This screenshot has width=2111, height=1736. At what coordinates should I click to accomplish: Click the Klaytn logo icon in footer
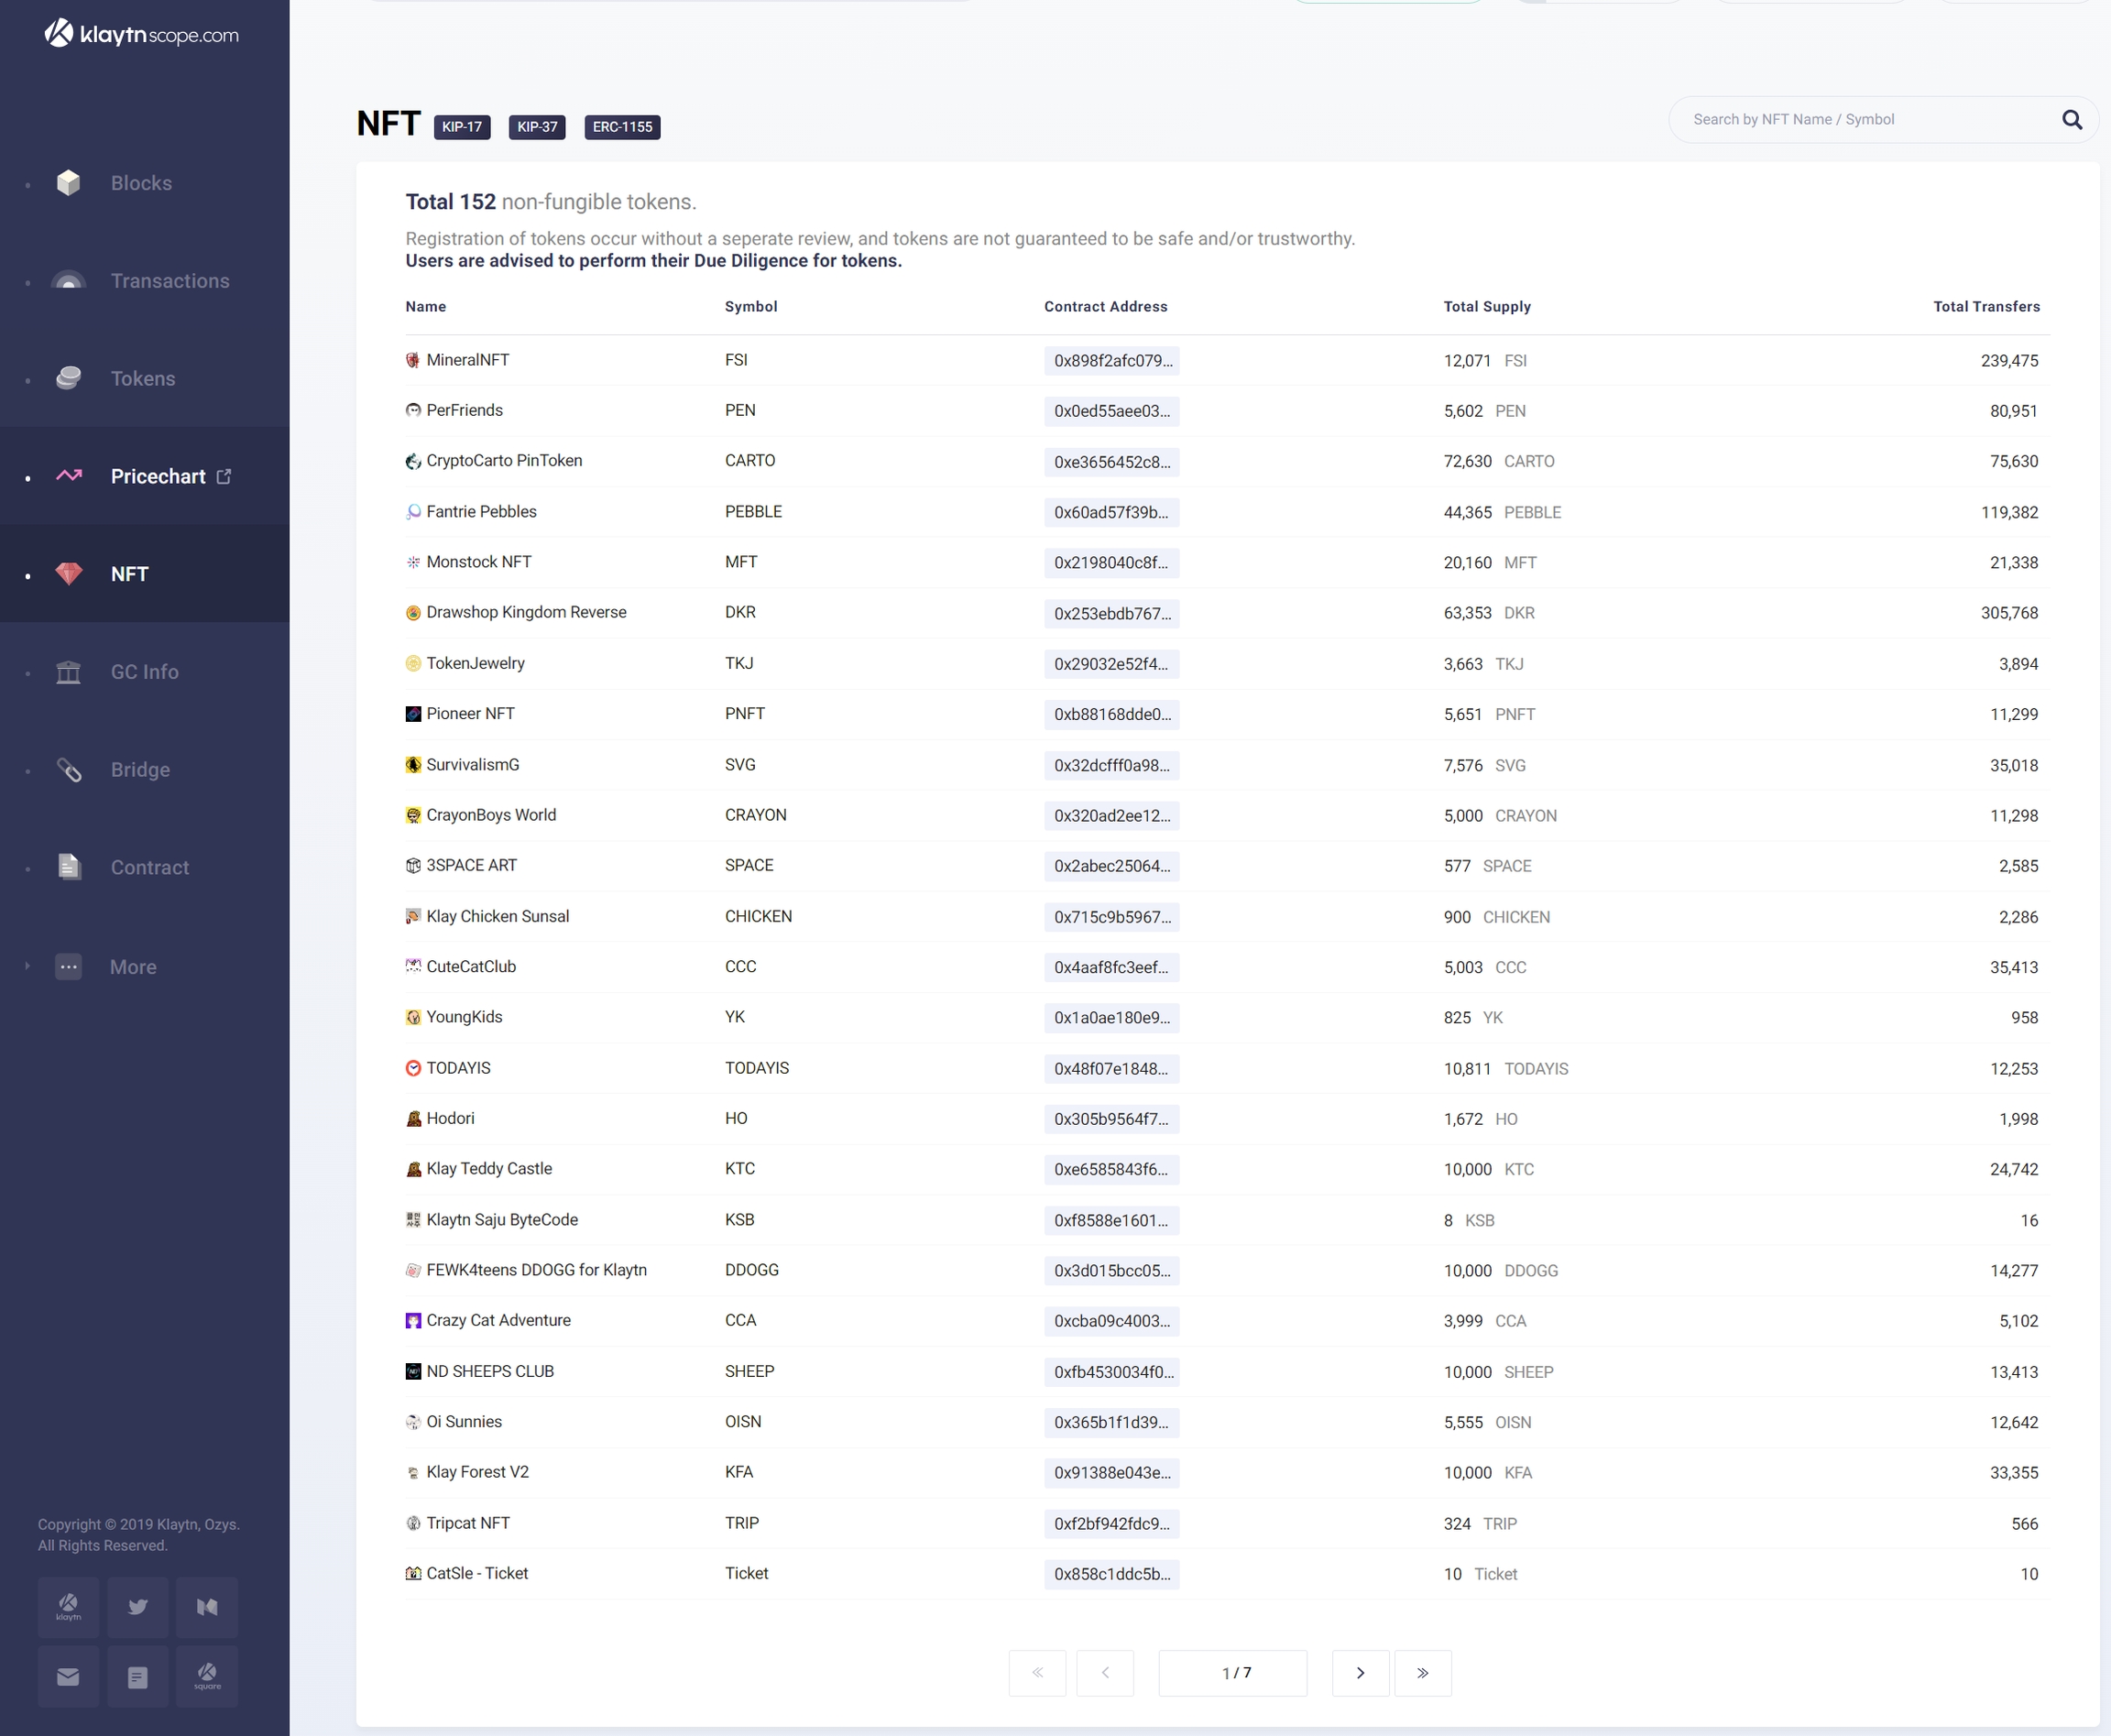tap(68, 1607)
